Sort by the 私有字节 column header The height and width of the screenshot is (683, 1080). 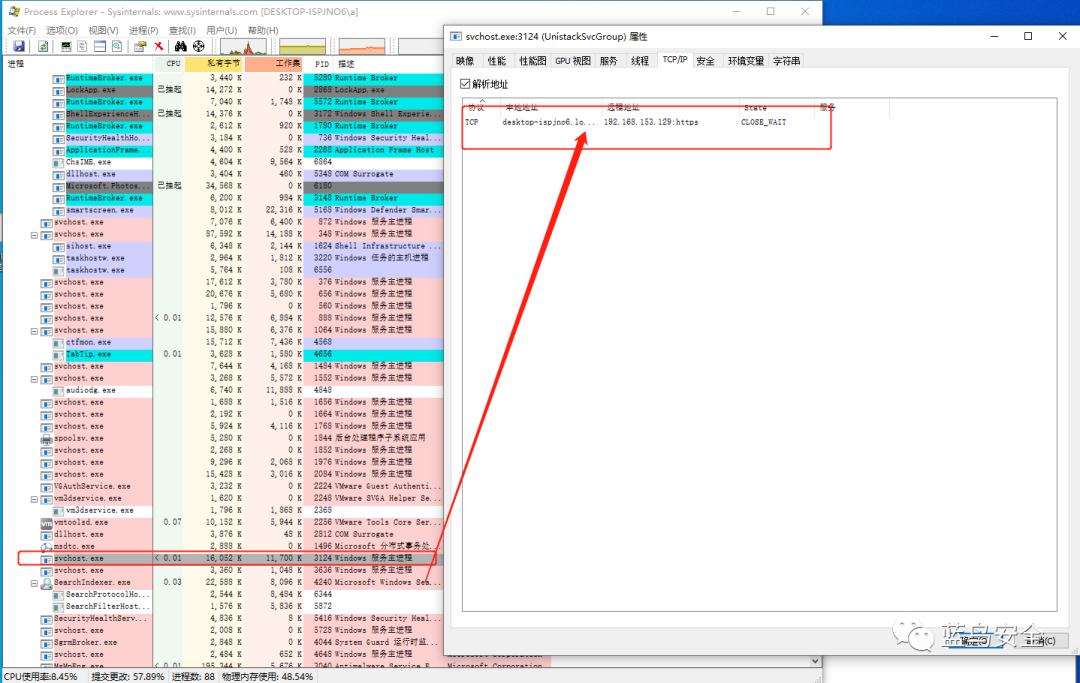[214, 63]
